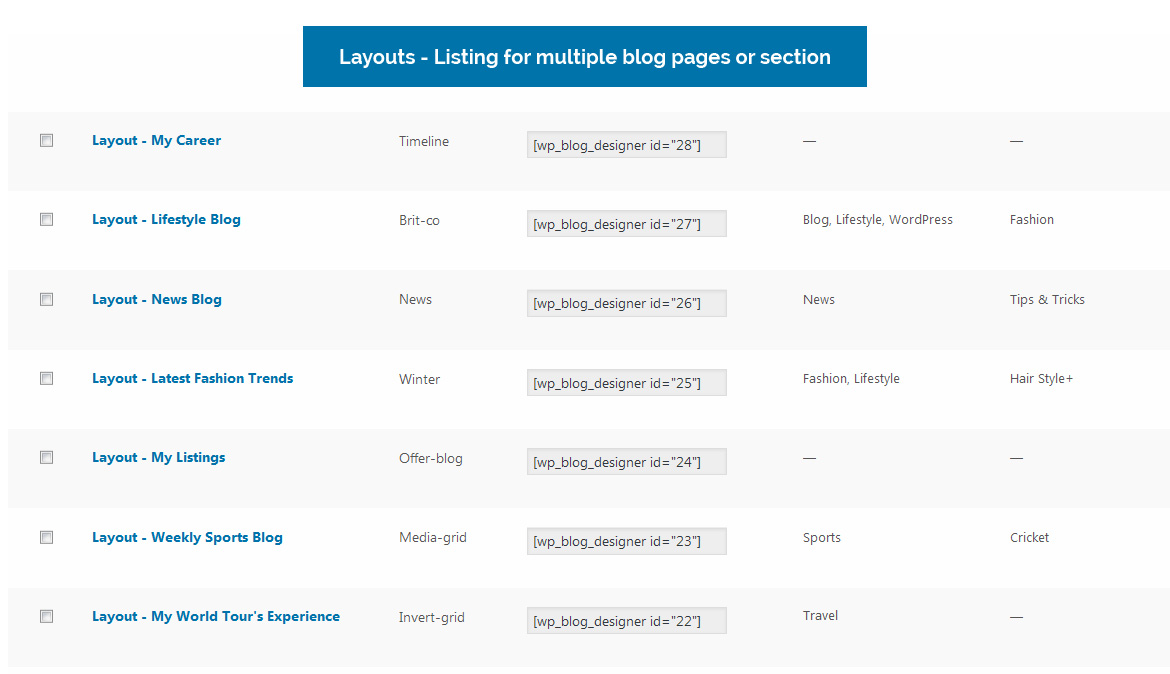Open Layout - My World Tour's Experience

(x=216, y=617)
